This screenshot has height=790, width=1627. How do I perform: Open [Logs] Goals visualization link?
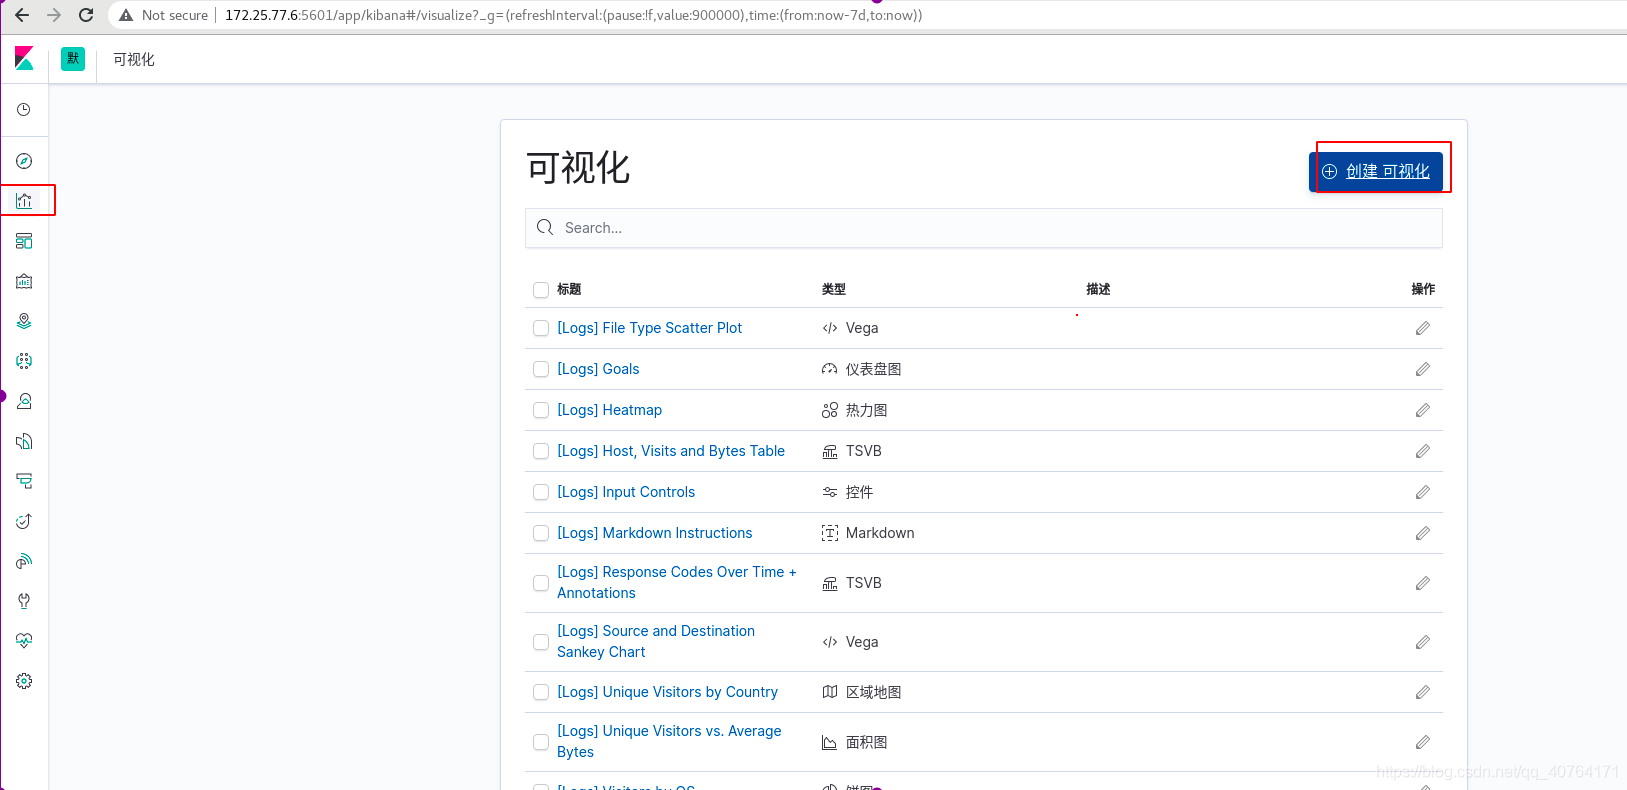[598, 369]
